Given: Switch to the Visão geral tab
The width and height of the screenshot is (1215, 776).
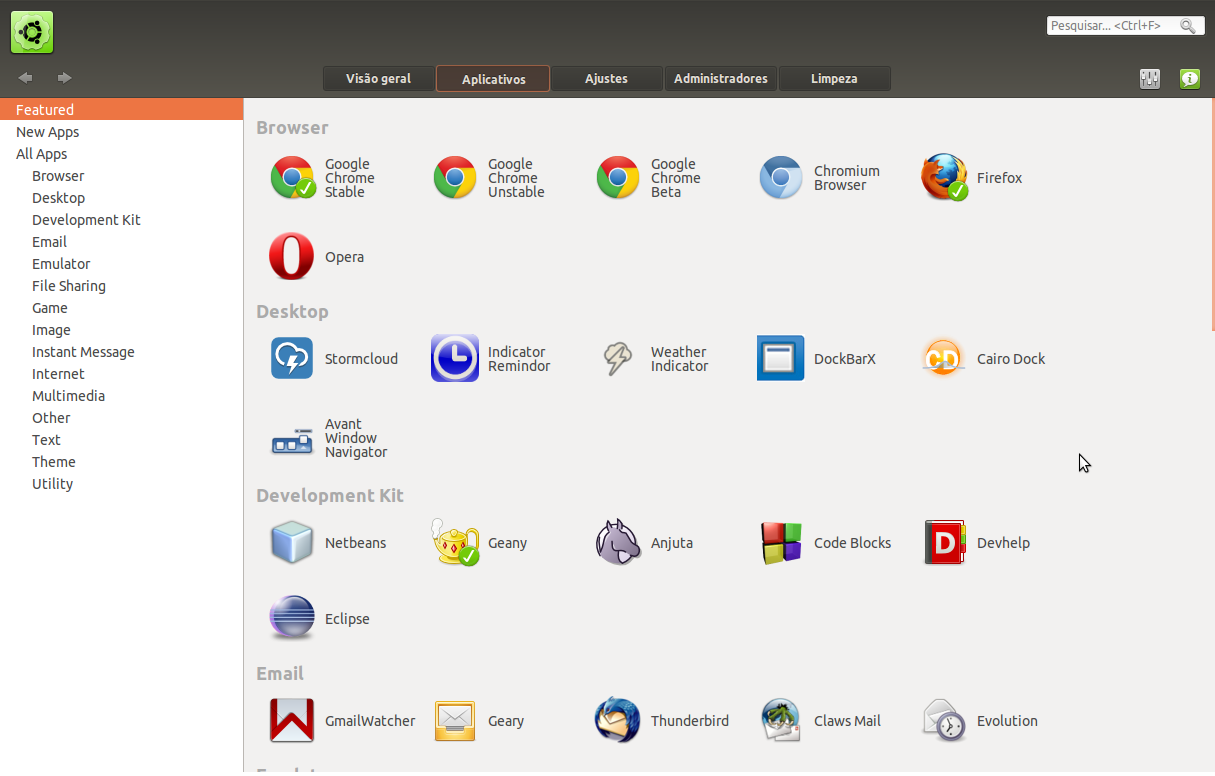Looking at the screenshot, I should point(379,79).
